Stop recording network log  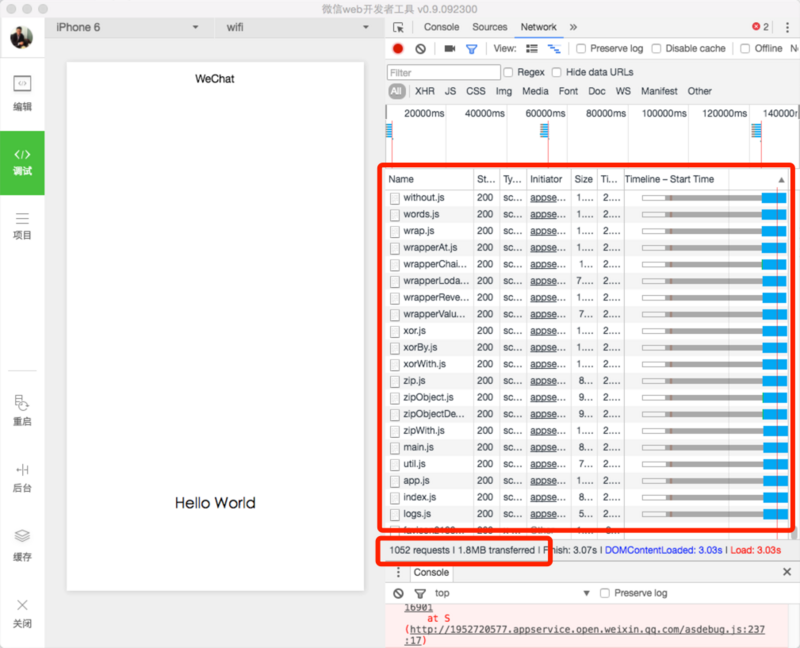click(x=398, y=48)
